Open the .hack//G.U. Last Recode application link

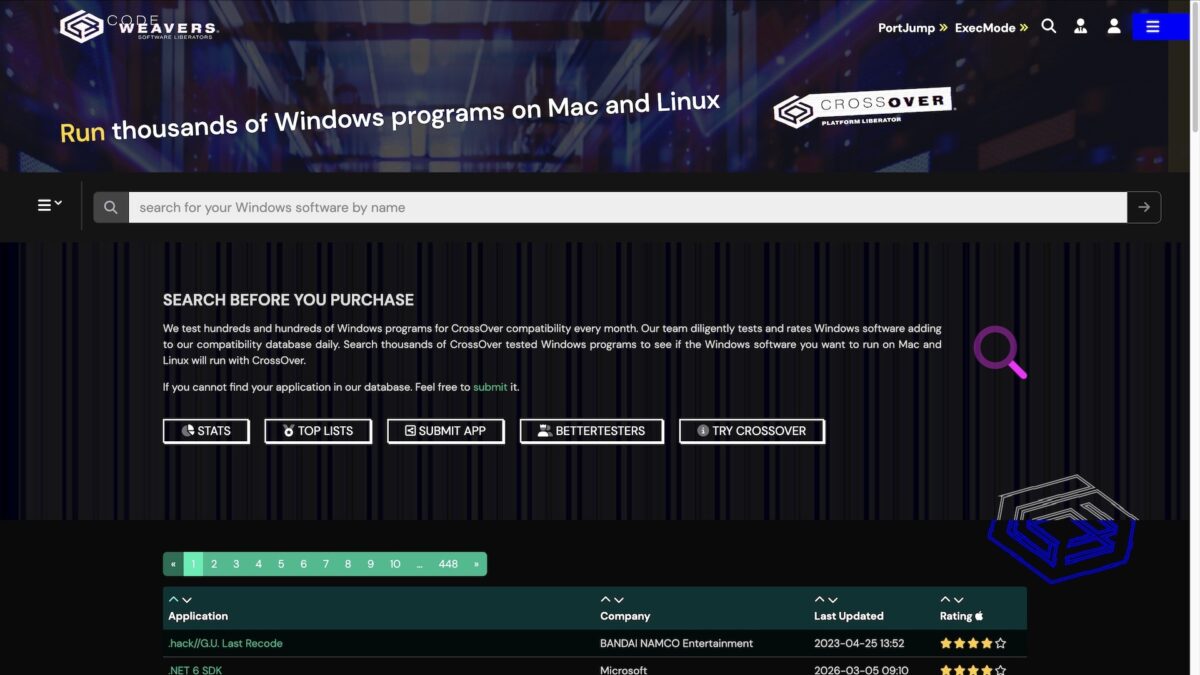[225, 643]
